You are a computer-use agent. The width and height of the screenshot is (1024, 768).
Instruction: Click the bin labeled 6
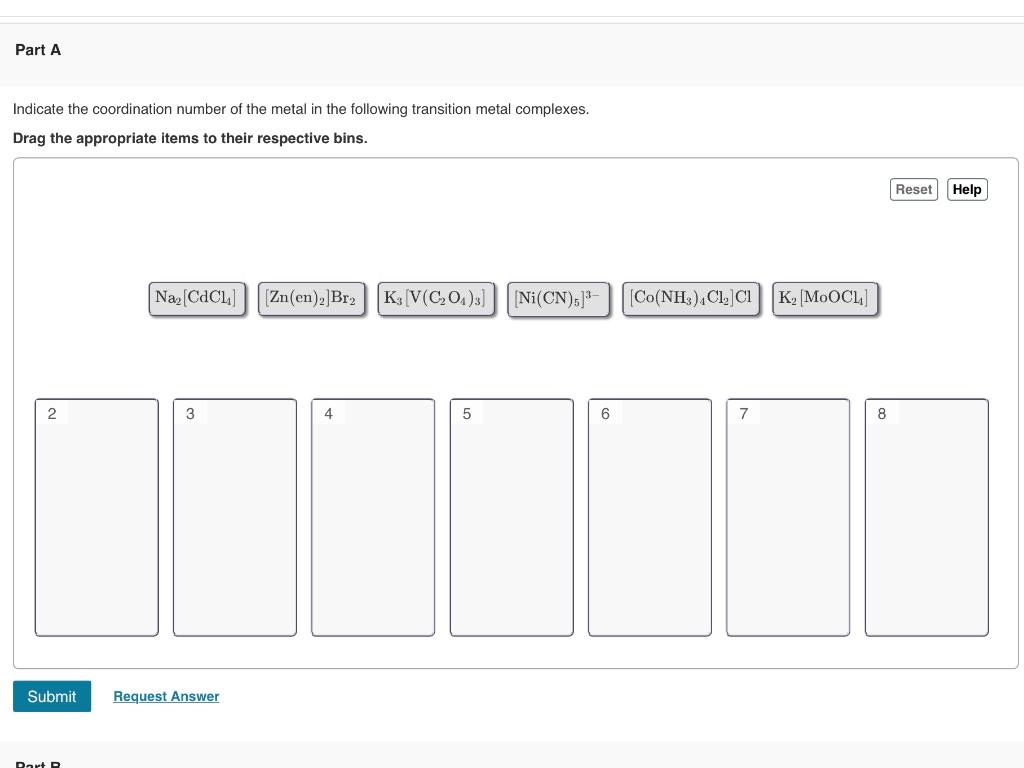649,516
